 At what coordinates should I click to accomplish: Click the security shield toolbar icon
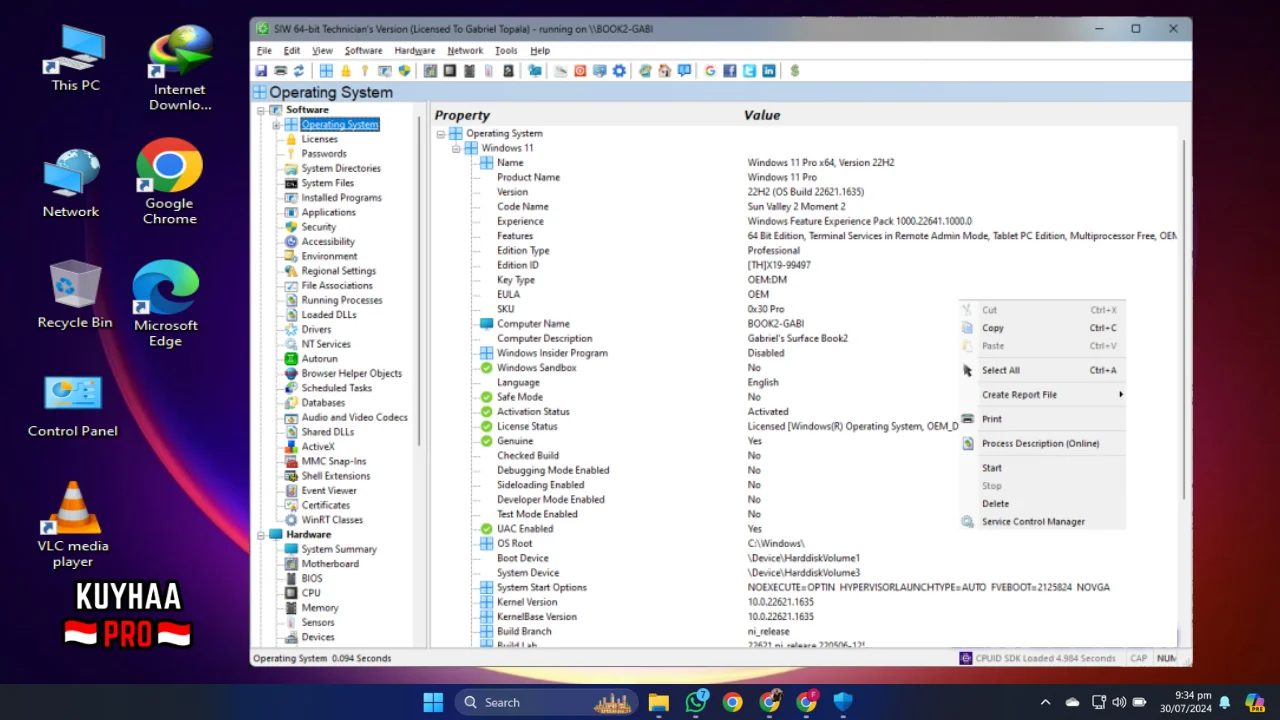coord(405,71)
